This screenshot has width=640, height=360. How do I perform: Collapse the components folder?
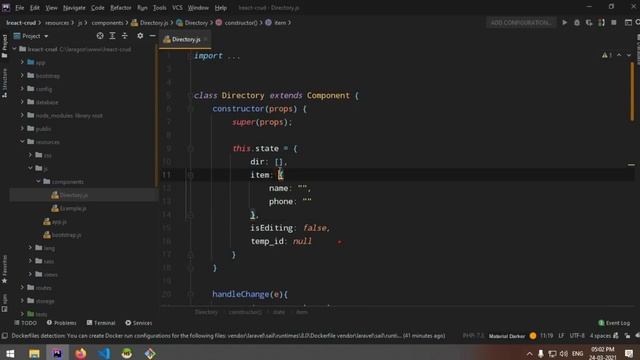pyautogui.click(x=38, y=181)
